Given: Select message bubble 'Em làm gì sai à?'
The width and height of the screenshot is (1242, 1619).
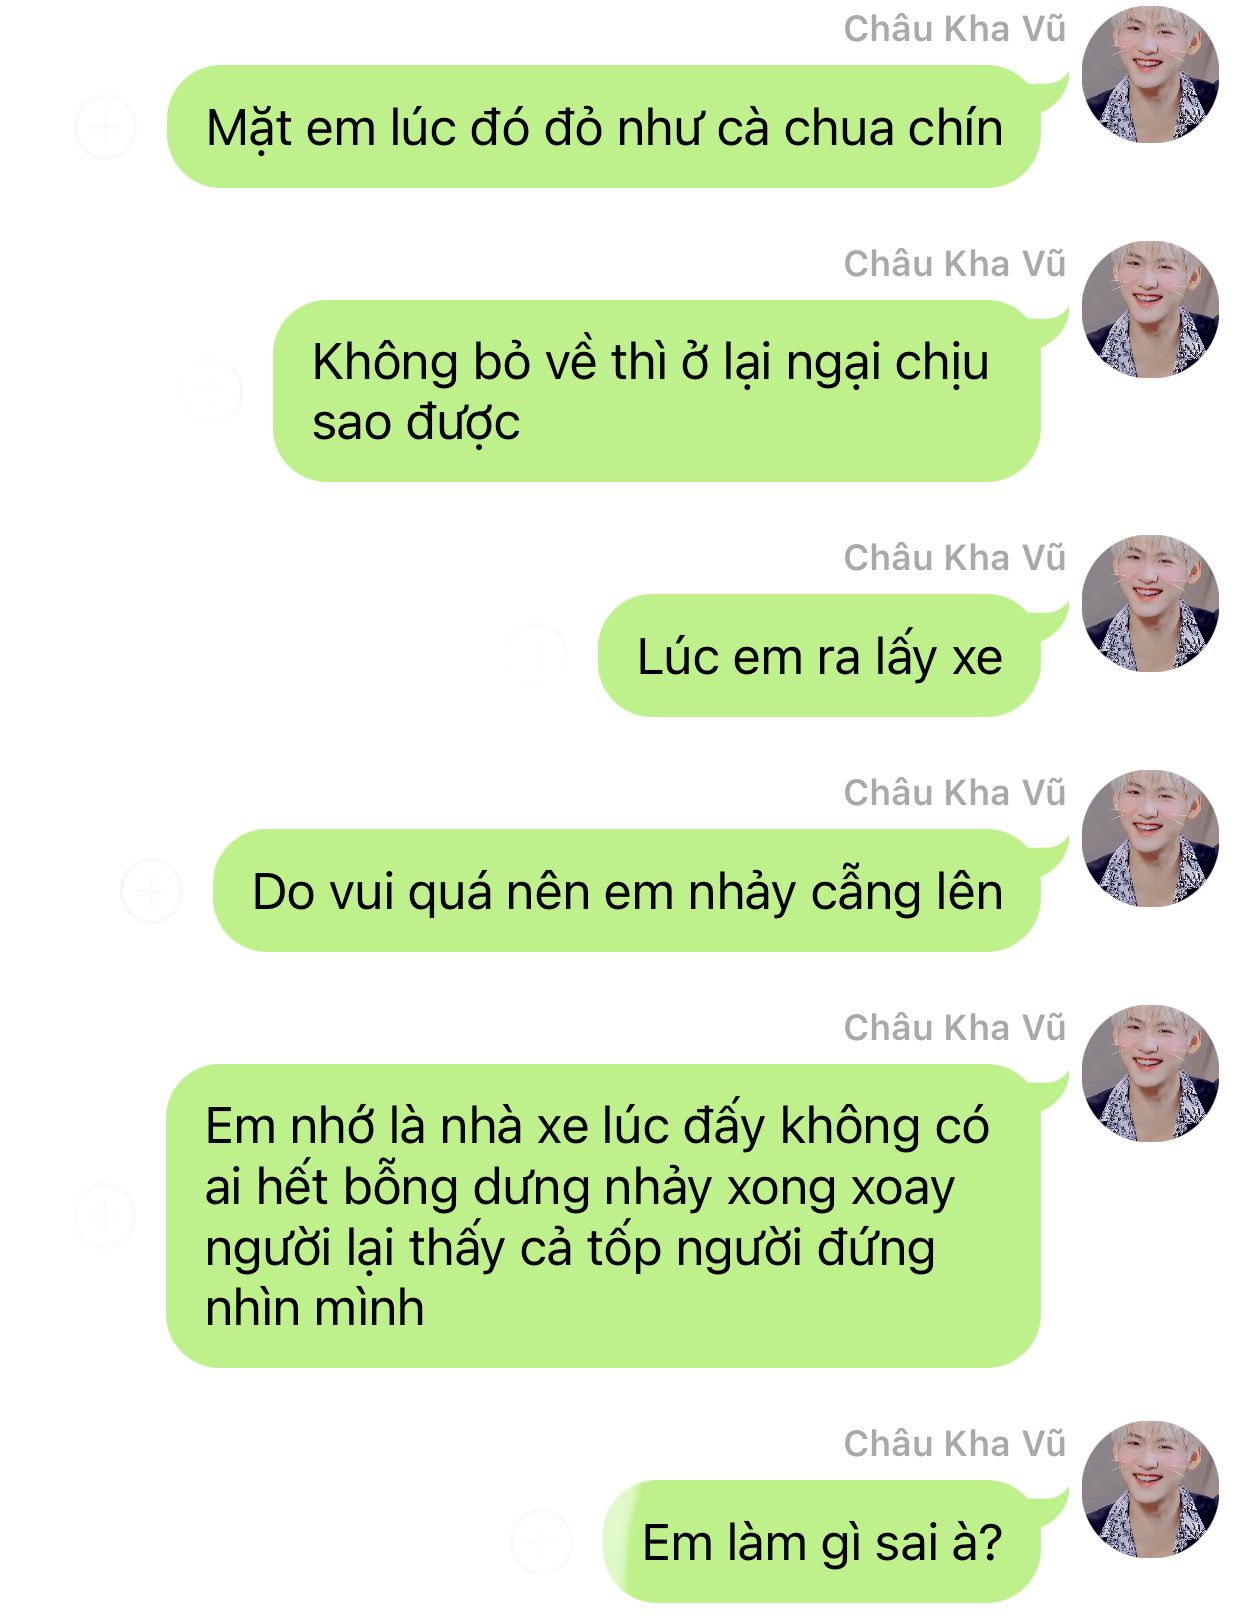Looking at the screenshot, I should tap(822, 1542).
